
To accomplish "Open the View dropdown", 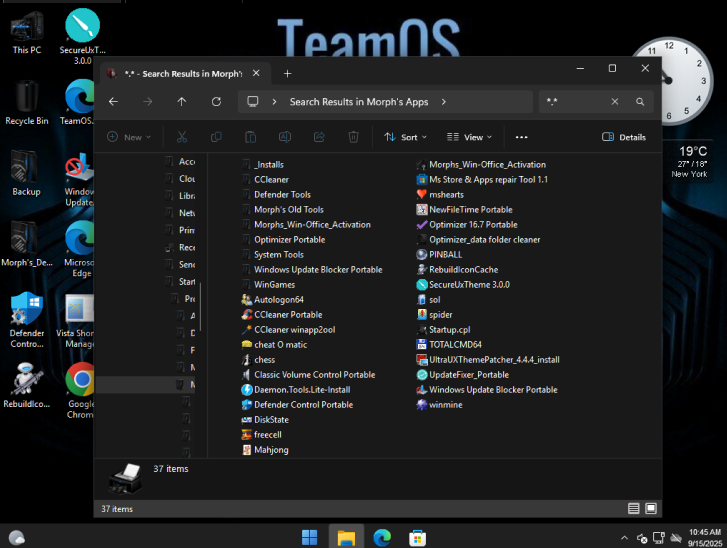I will (x=469, y=137).
